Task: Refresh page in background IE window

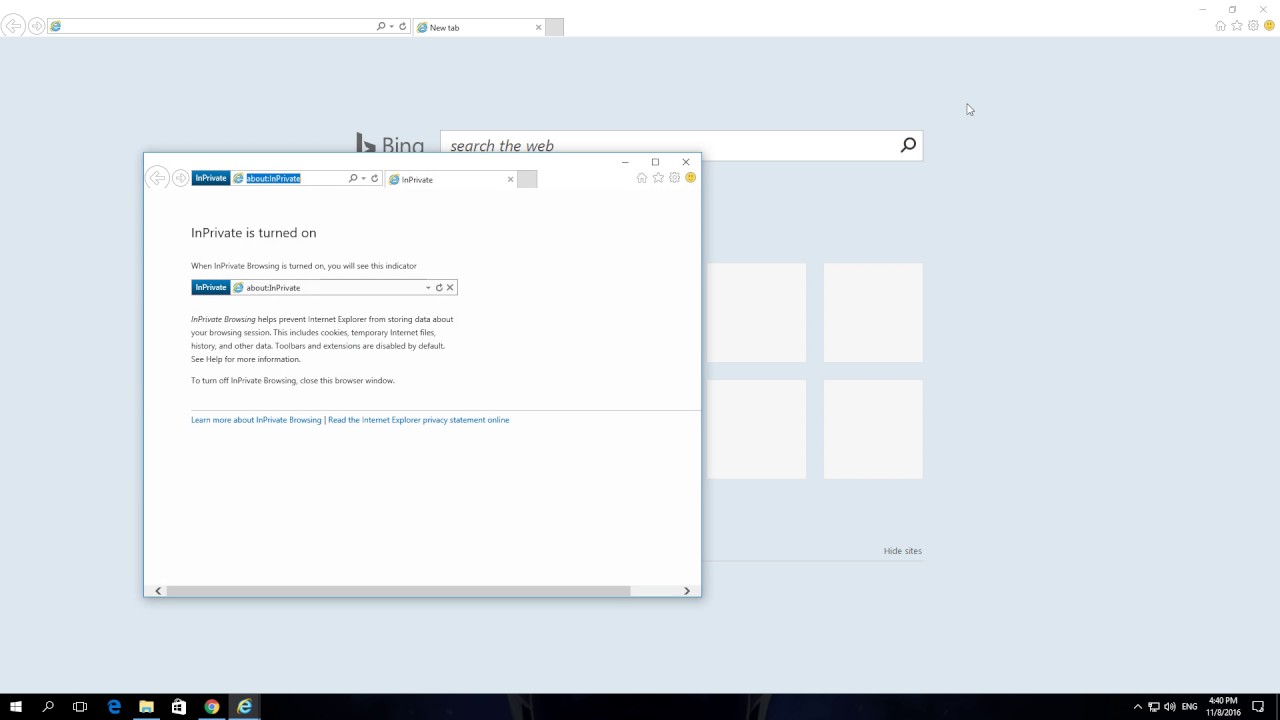Action: coord(403,26)
